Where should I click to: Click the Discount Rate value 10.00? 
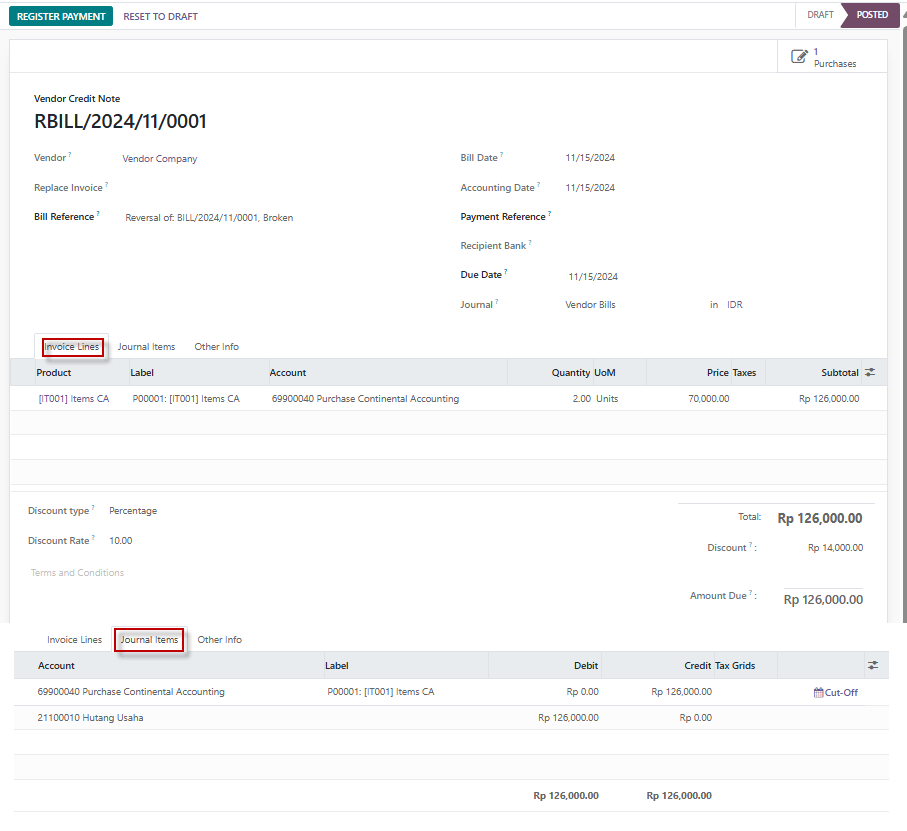(x=120, y=541)
